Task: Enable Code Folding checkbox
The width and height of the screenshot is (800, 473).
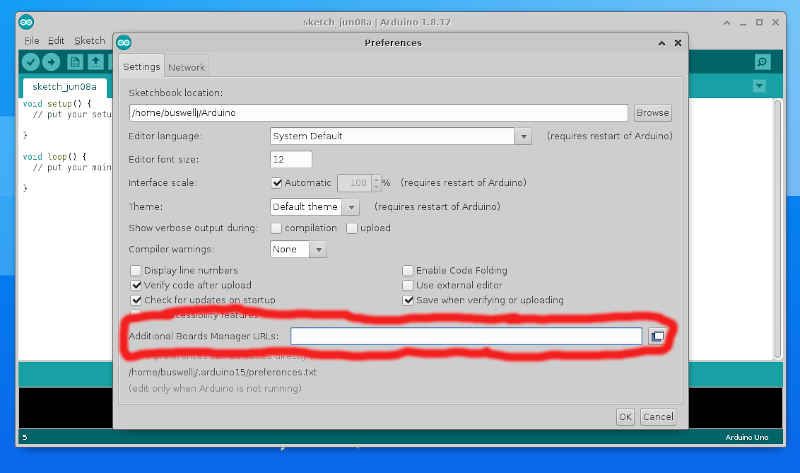Action: pos(408,270)
